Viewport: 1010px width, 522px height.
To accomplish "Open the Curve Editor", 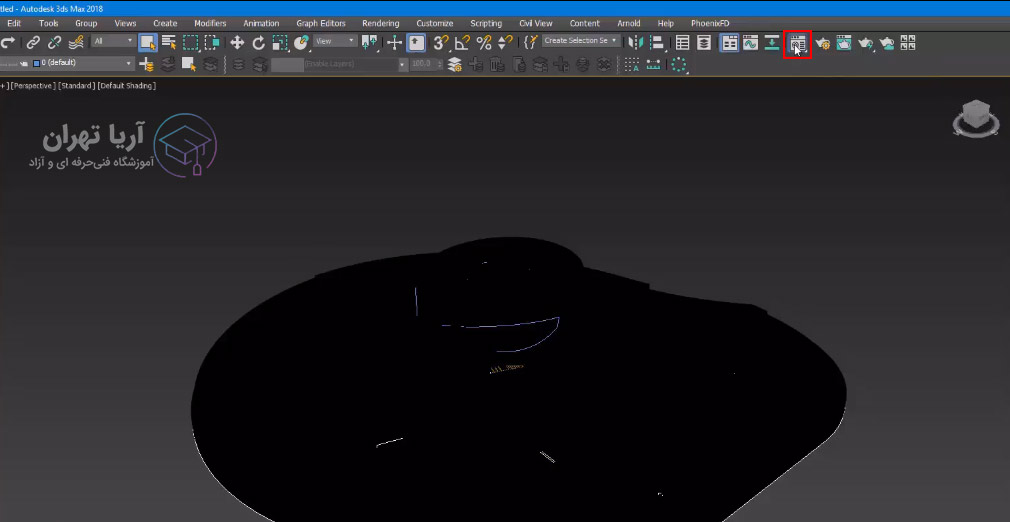I will pos(750,43).
